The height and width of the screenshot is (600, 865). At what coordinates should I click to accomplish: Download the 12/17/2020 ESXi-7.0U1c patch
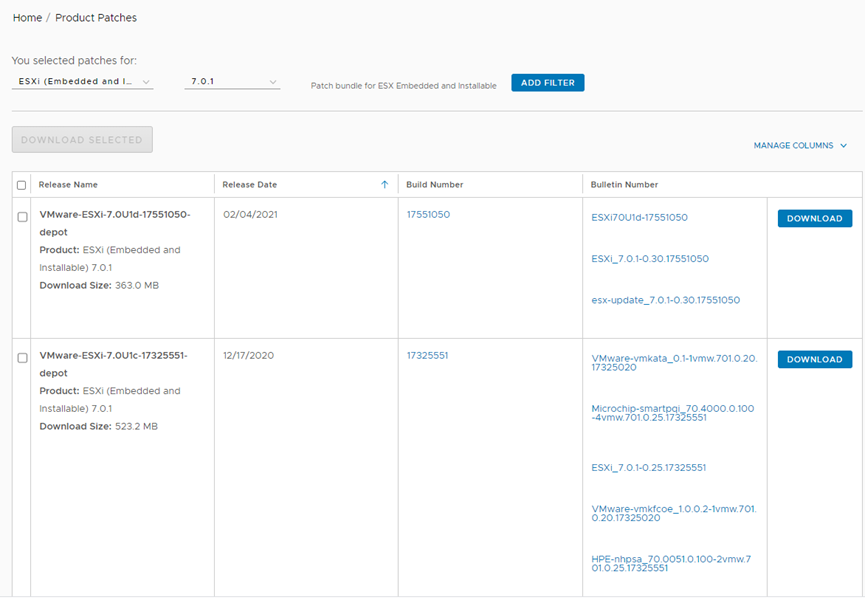815,360
